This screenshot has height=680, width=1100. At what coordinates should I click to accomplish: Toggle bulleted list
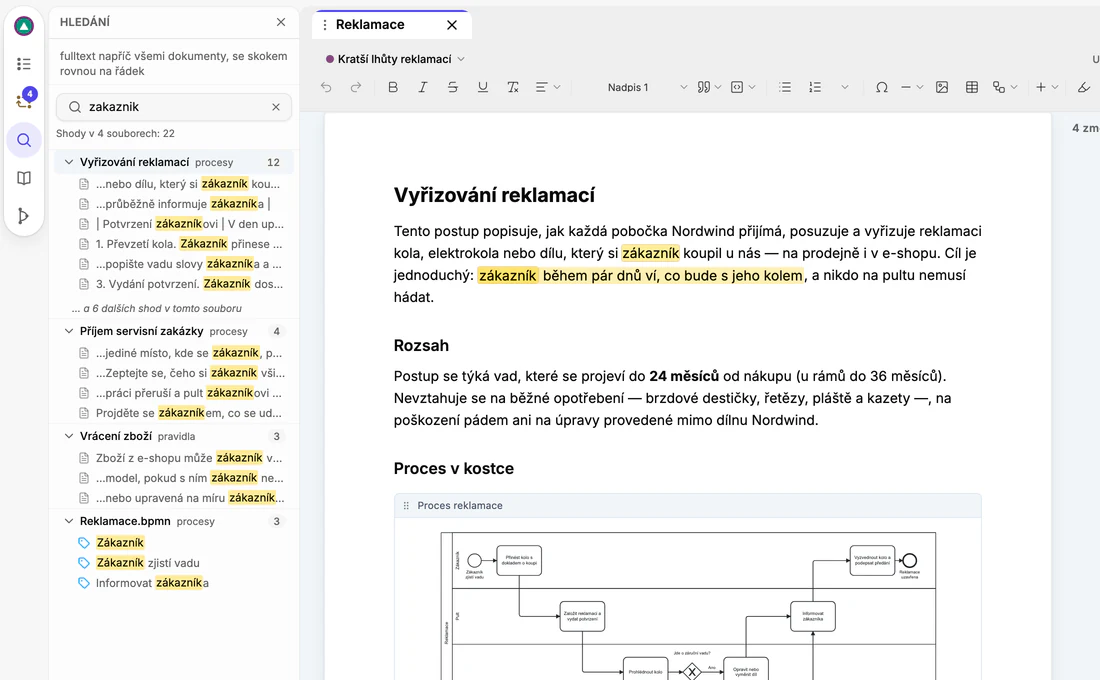point(785,87)
